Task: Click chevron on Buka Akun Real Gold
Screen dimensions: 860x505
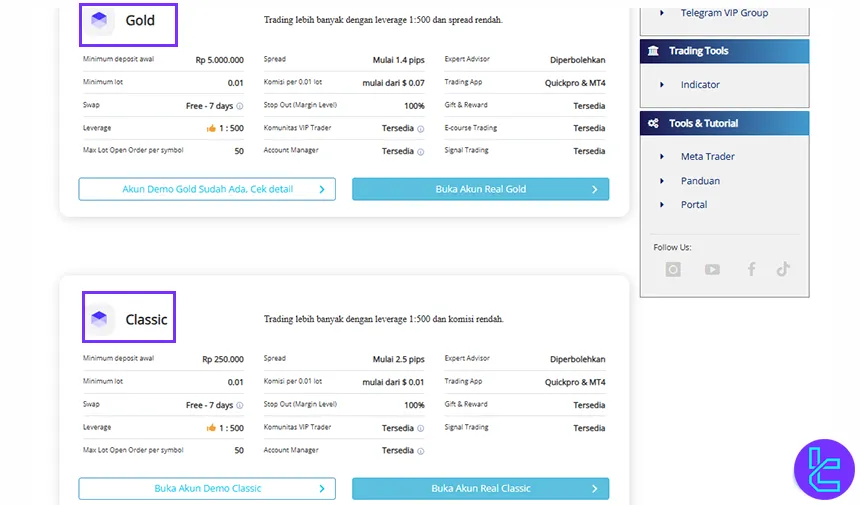Action: click(x=595, y=189)
